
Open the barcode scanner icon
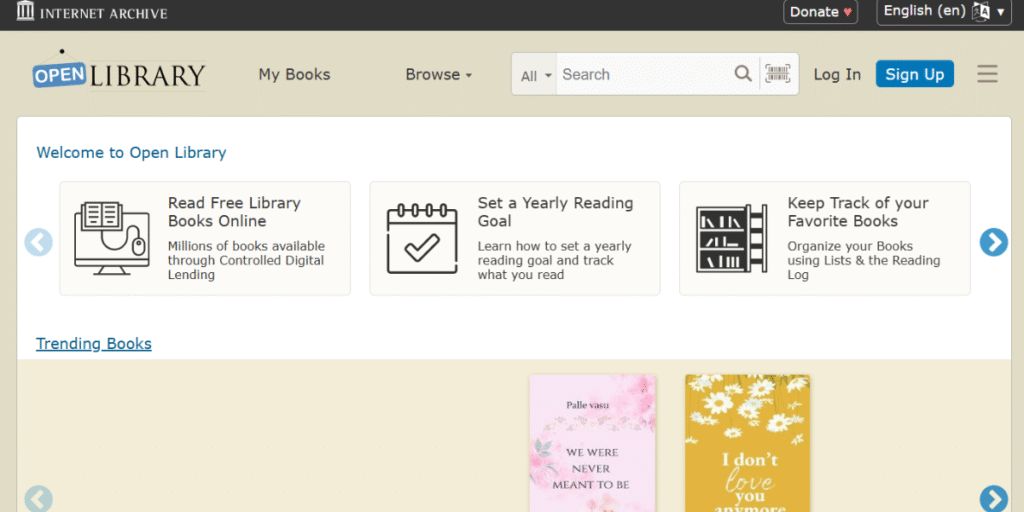click(x=777, y=74)
